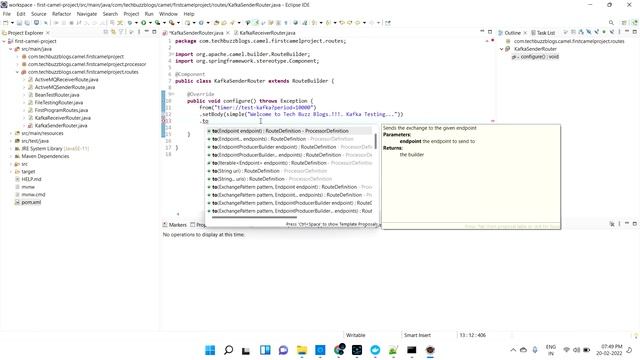Image resolution: width=640 pixels, height=360 pixels.
Task: Open the Refactor menu
Action: pyautogui.click(x=62, y=14)
